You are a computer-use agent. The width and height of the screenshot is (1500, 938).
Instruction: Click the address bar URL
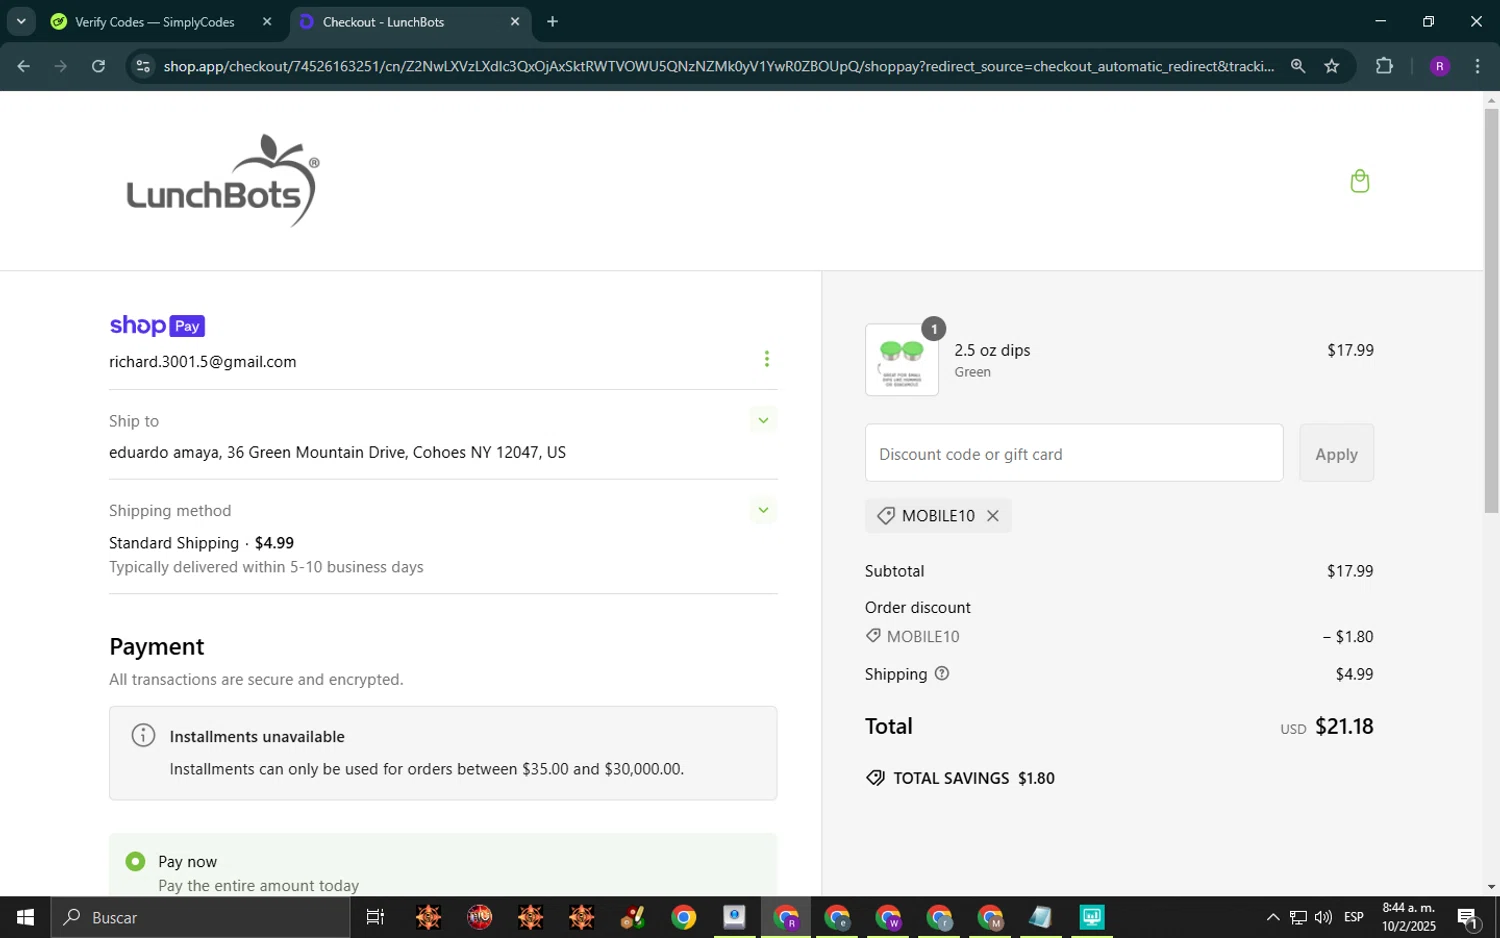(x=718, y=66)
